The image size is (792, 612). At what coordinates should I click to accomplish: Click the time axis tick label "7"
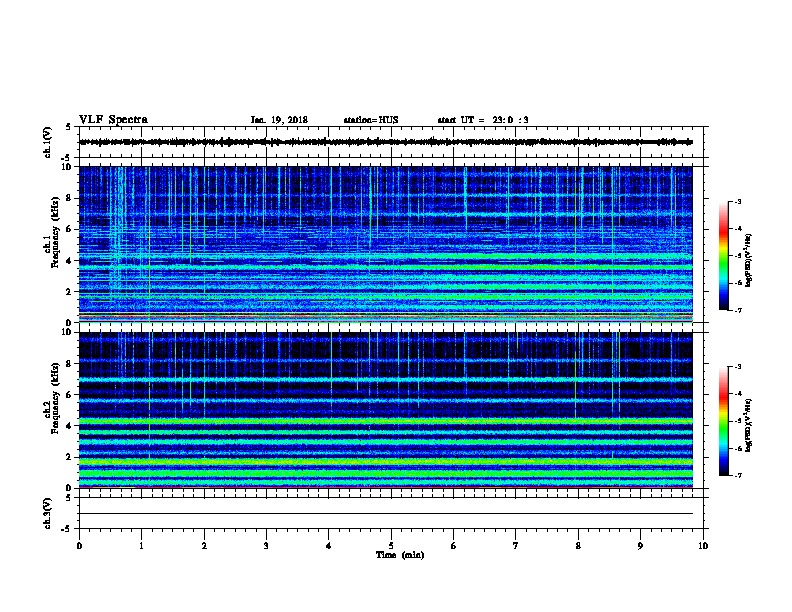pos(516,545)
